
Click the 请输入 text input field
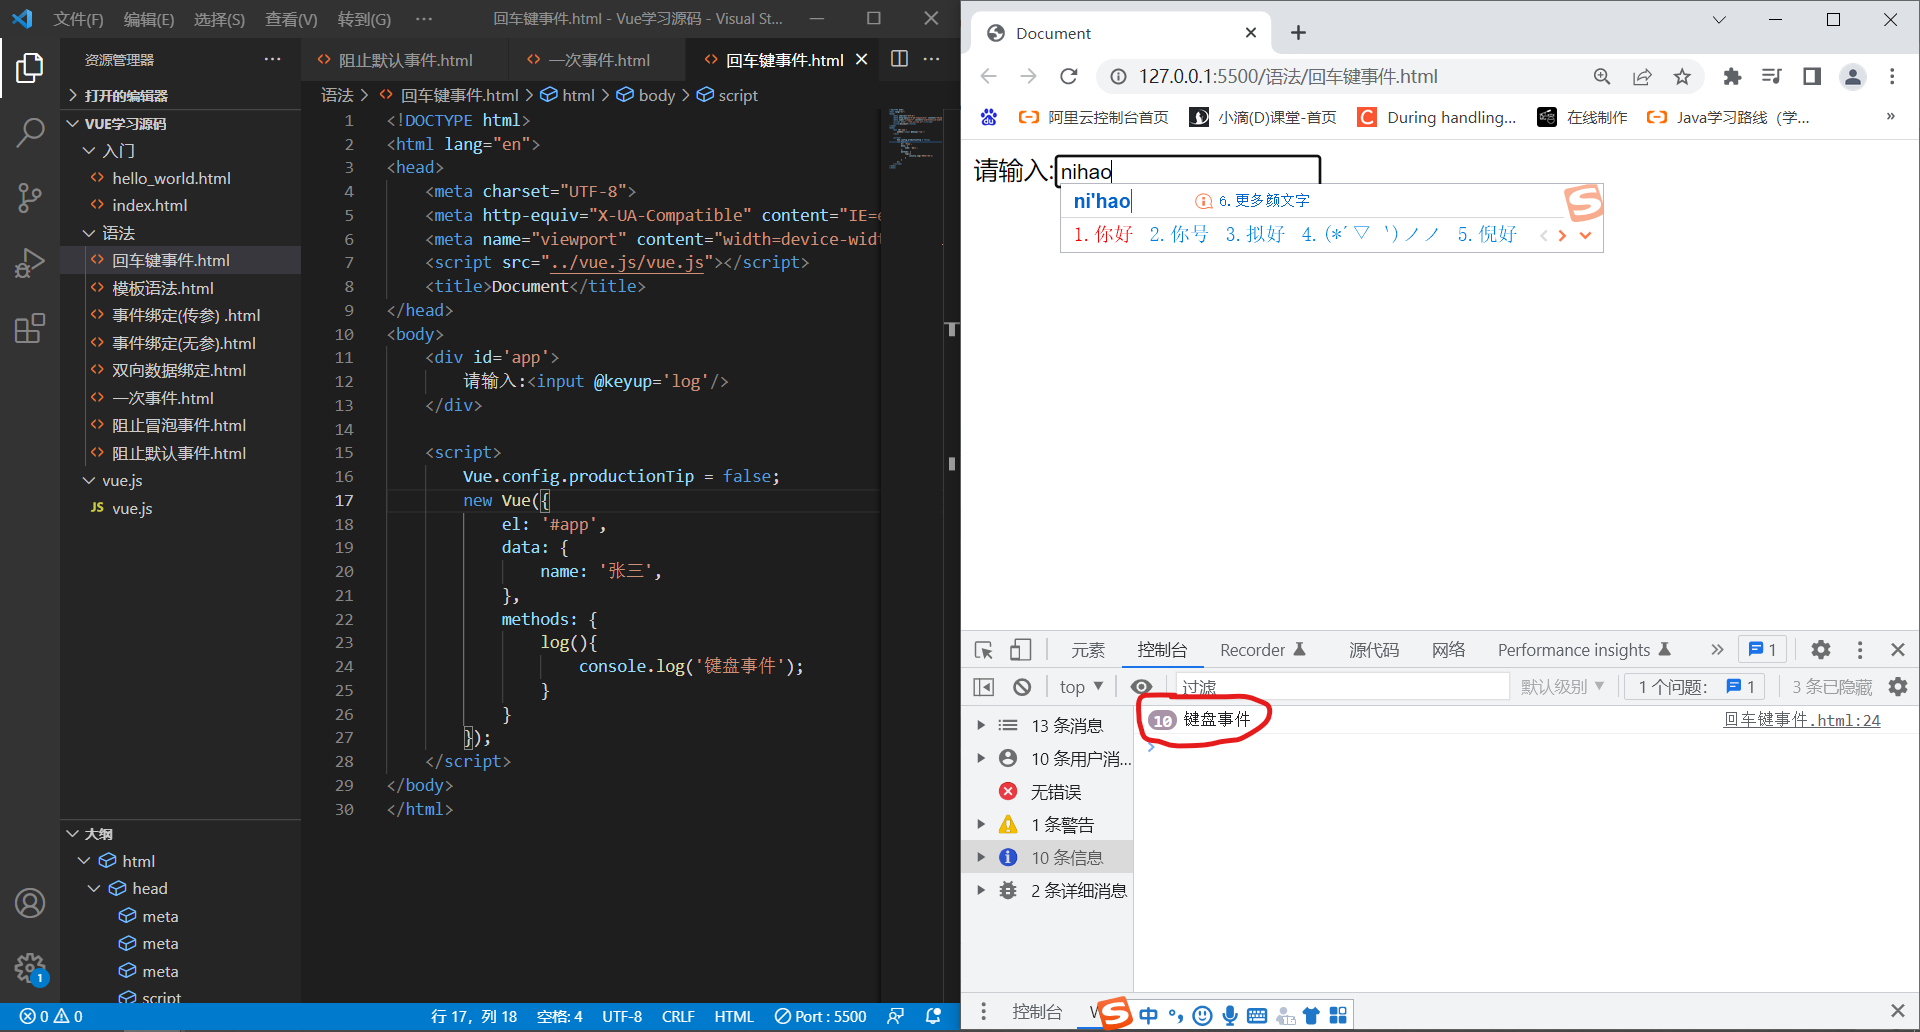point(1188,171)
